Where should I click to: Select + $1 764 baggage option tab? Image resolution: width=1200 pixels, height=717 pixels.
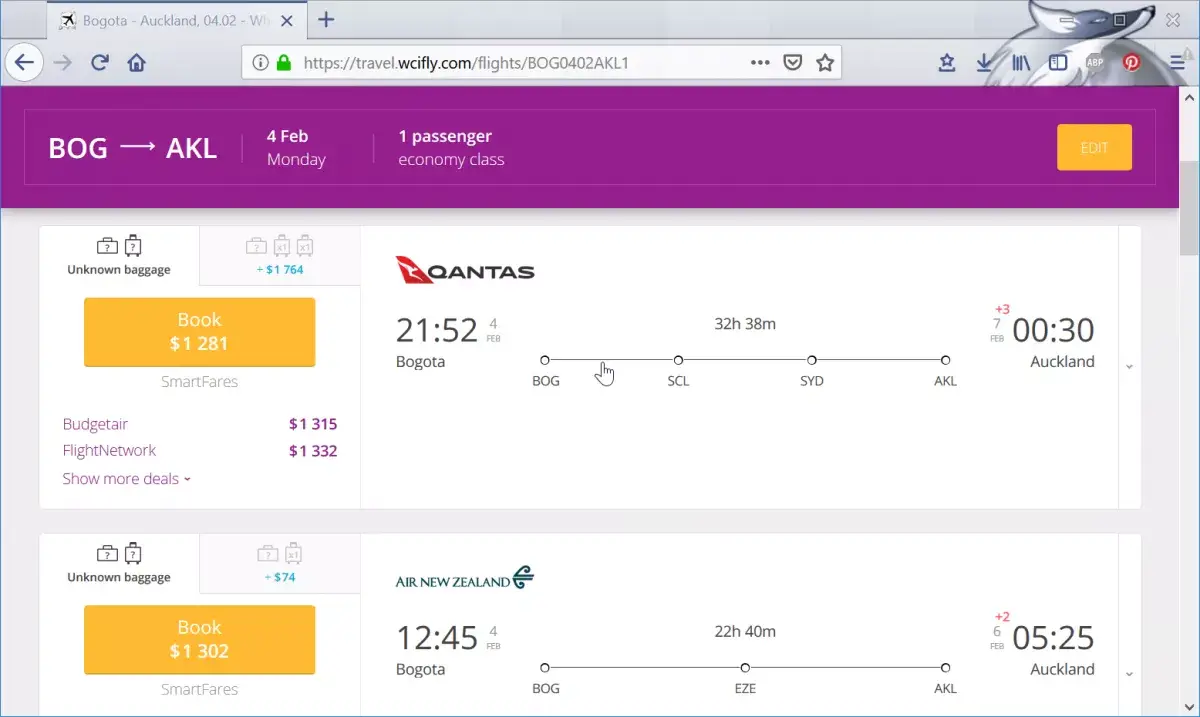pos(280,256)
